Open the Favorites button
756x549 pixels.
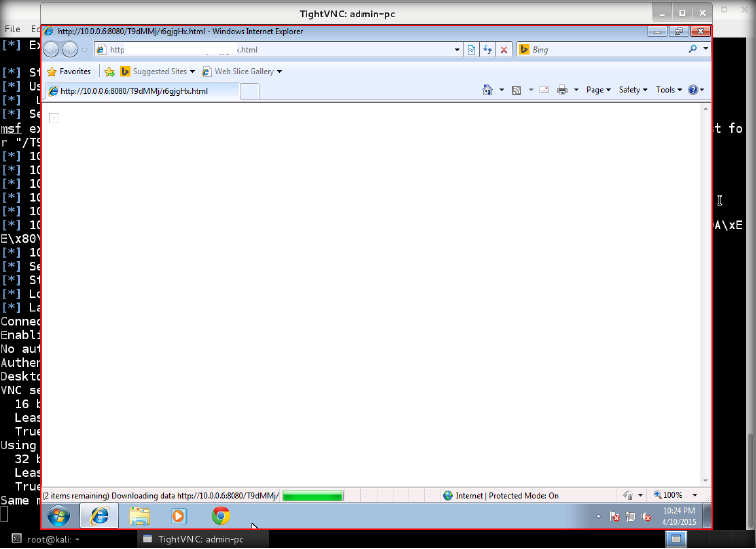click(x=69, y=71)
